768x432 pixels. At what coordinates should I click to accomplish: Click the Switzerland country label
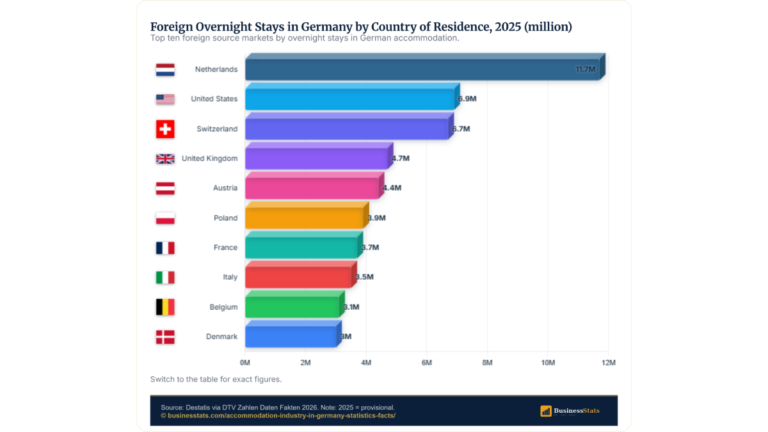(x=217, y=129)
